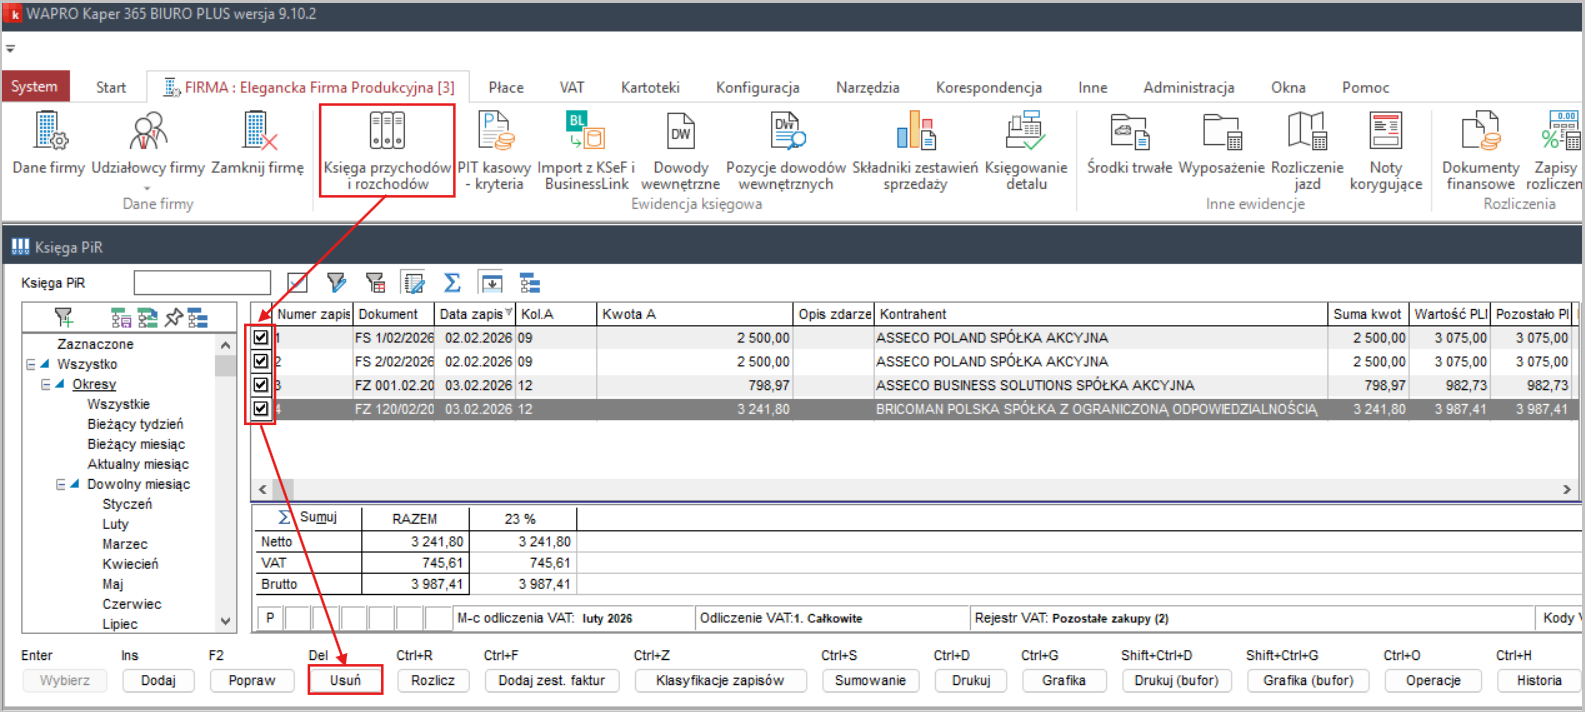Click funnel with table icon in toolbar

(x=375, y=283)
